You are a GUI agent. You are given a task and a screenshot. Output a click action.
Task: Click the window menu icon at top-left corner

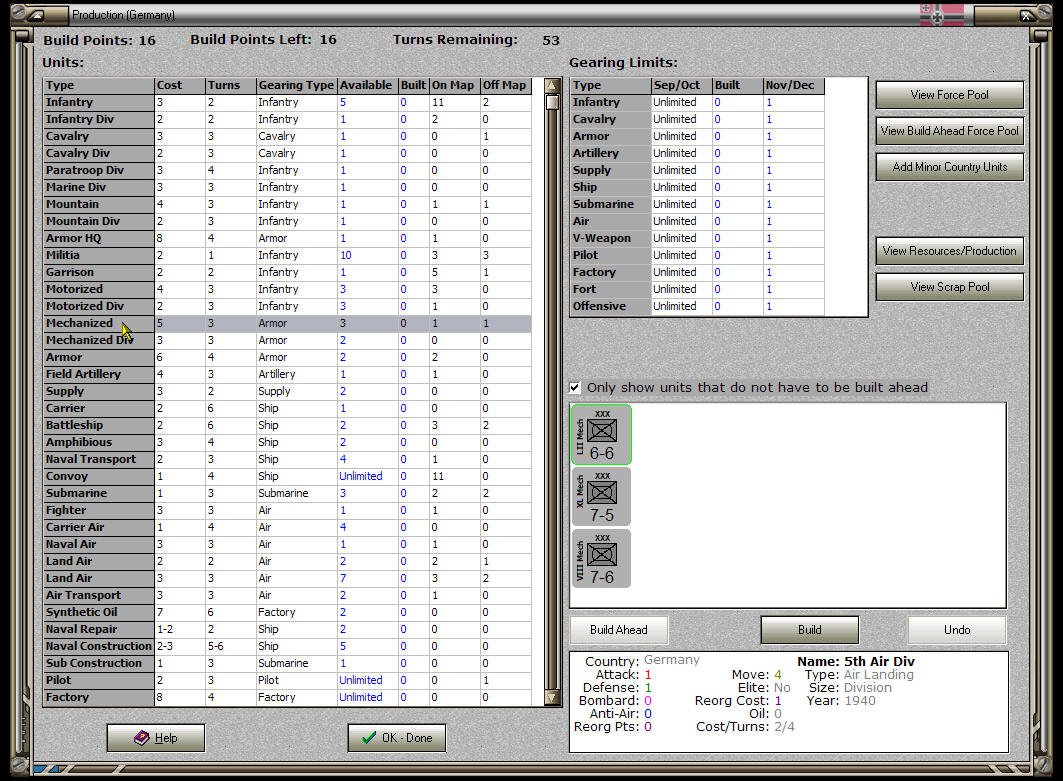pos(37,14)
